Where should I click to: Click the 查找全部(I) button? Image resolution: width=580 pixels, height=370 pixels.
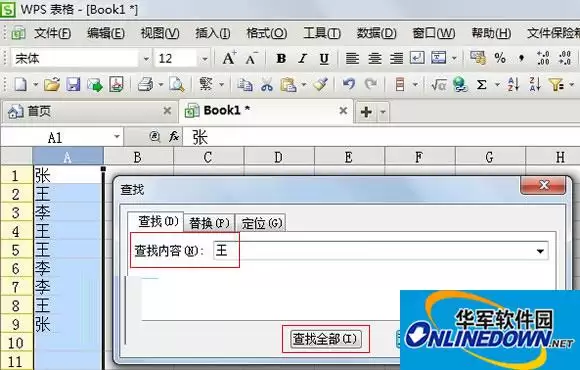[326, 339]
